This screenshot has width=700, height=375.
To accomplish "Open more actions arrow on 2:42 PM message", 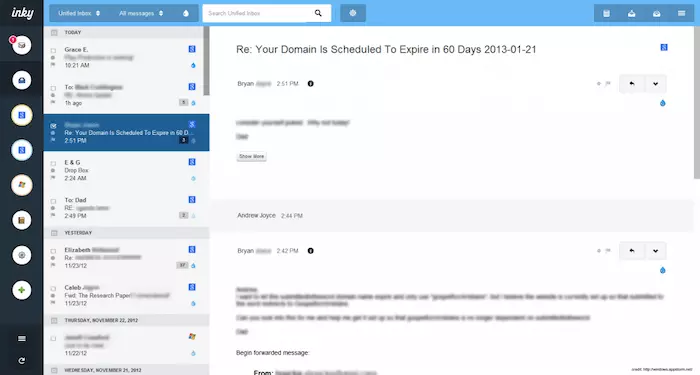I will point(655,251).
